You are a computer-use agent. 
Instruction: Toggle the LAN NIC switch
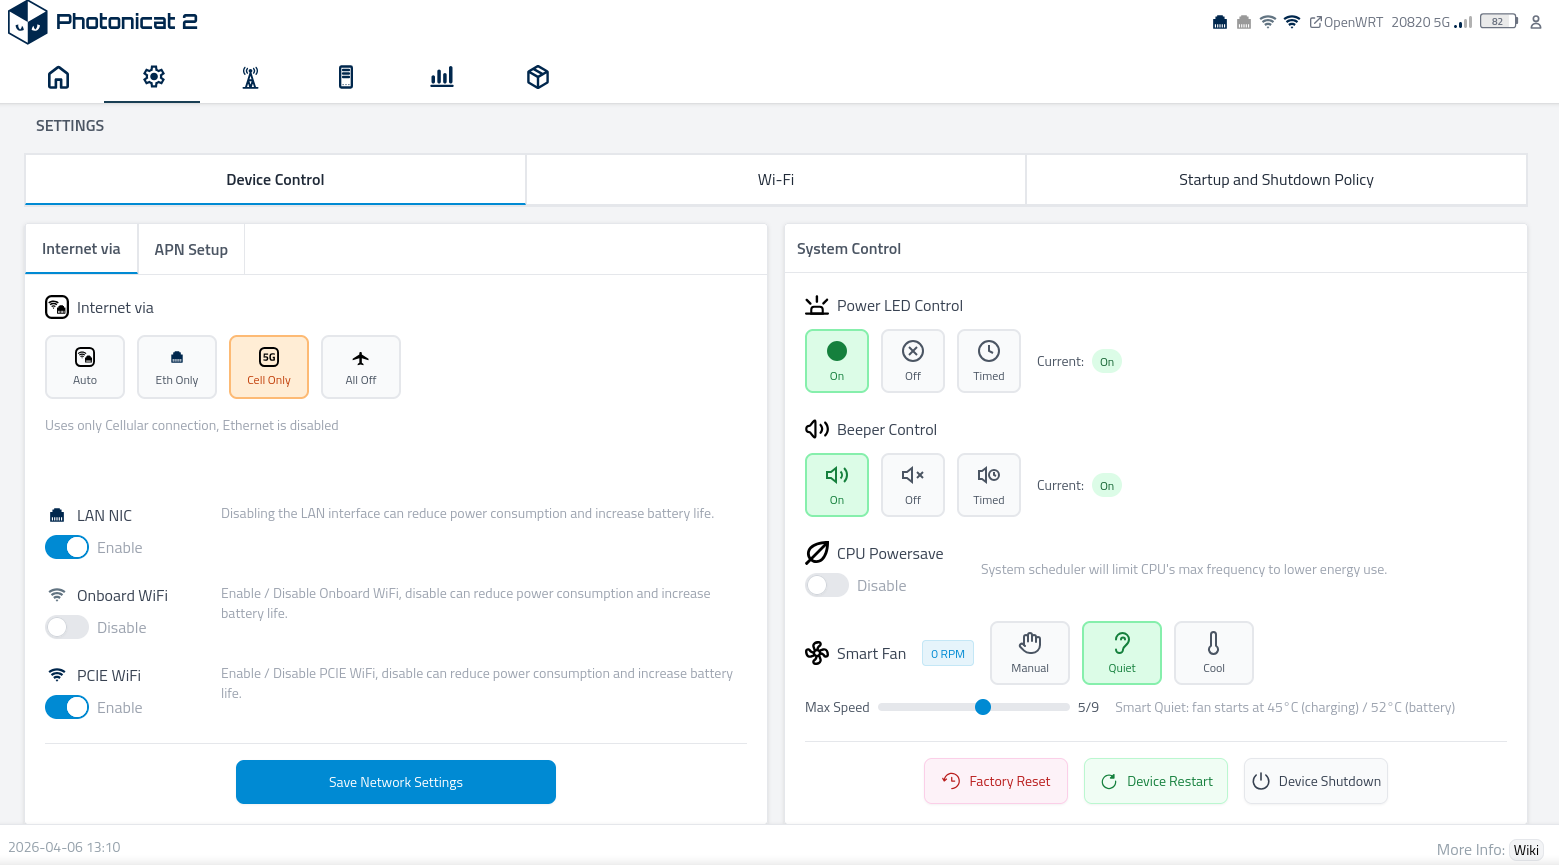pos(67,548)
